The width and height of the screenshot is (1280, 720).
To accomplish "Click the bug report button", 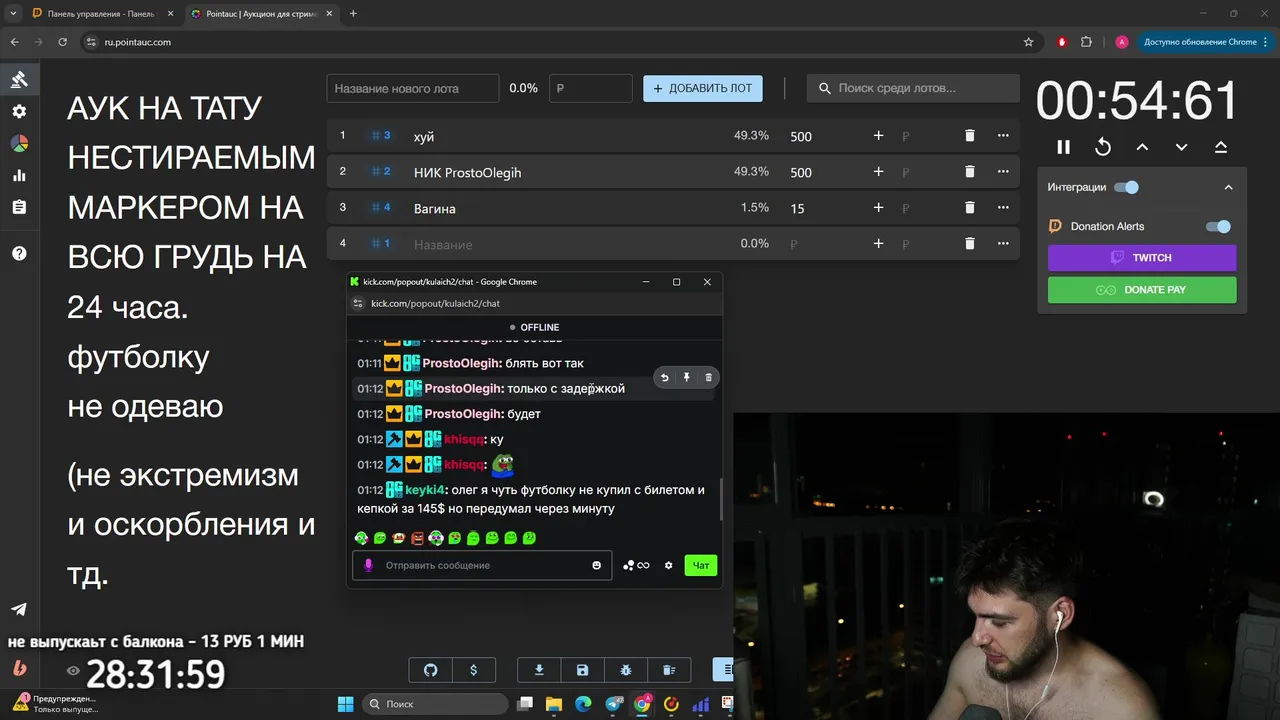I will (x=626, y=670).
